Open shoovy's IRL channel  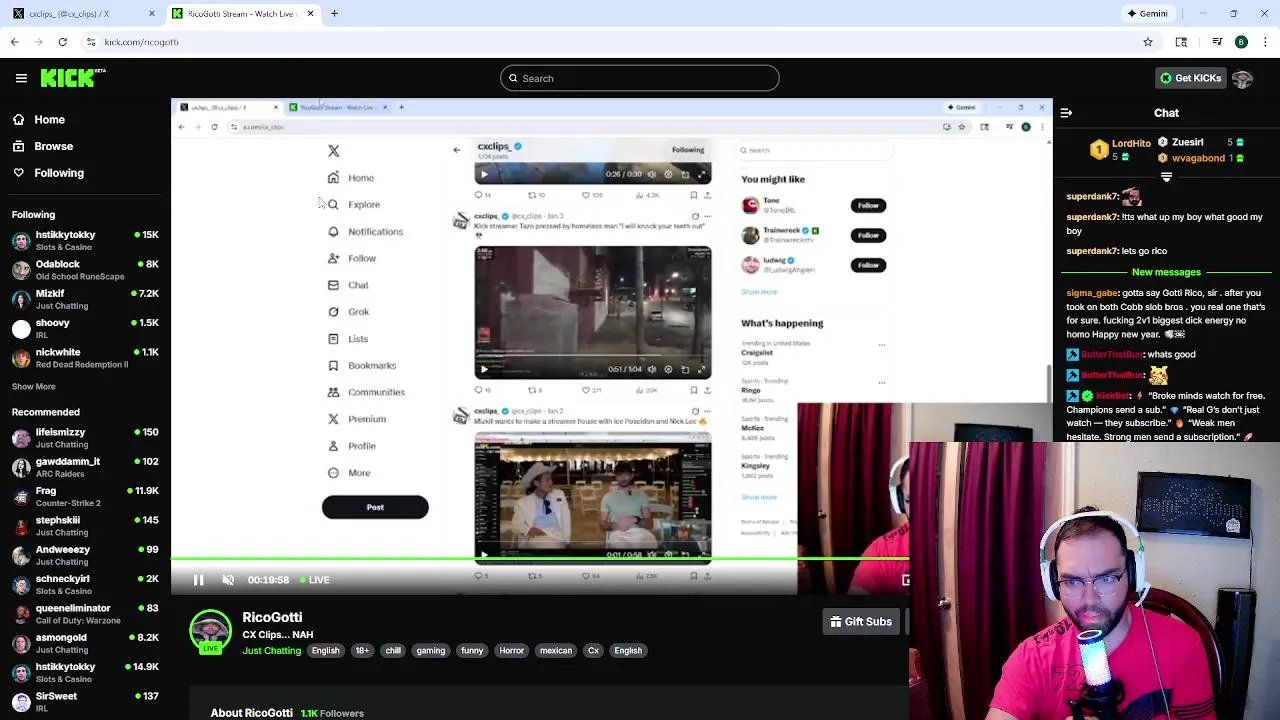(85, 329)
